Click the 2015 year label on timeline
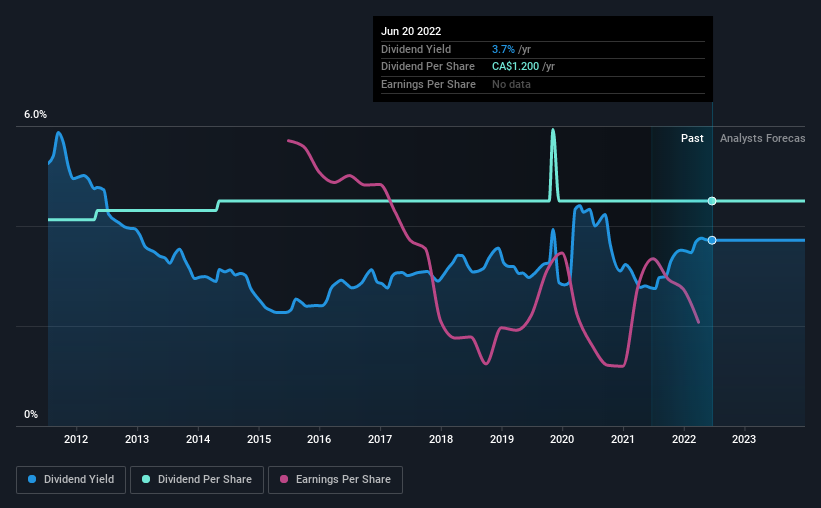821x508 pixels. click(x=259, y=439)
